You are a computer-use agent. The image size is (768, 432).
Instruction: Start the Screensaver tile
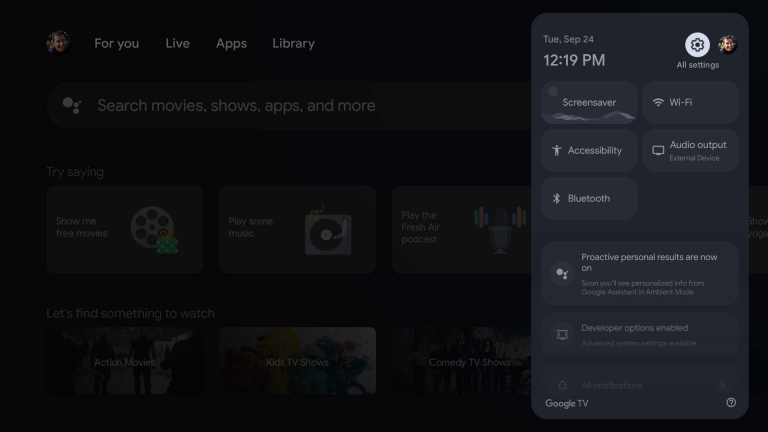[x=589, y=102]
